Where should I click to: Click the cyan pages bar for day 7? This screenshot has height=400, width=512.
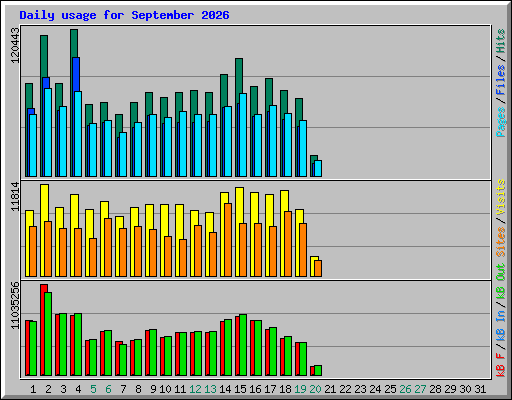[123, 154]
